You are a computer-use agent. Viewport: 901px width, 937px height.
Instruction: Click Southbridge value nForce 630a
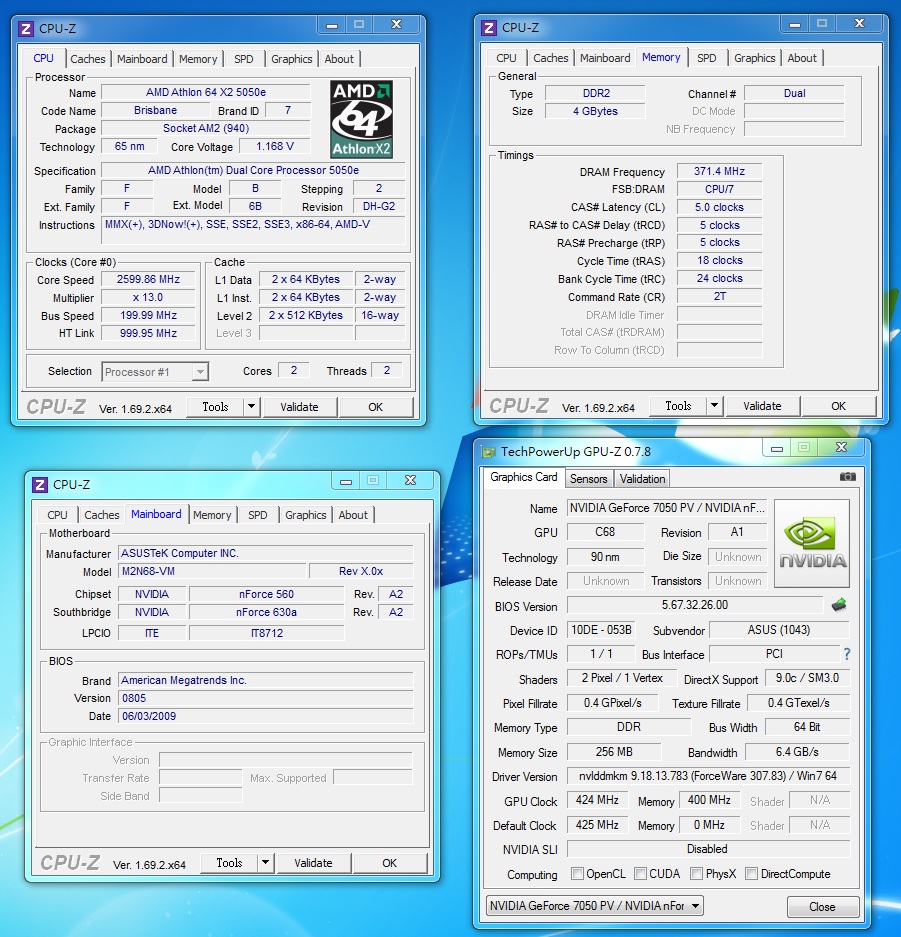coord(266,612)
